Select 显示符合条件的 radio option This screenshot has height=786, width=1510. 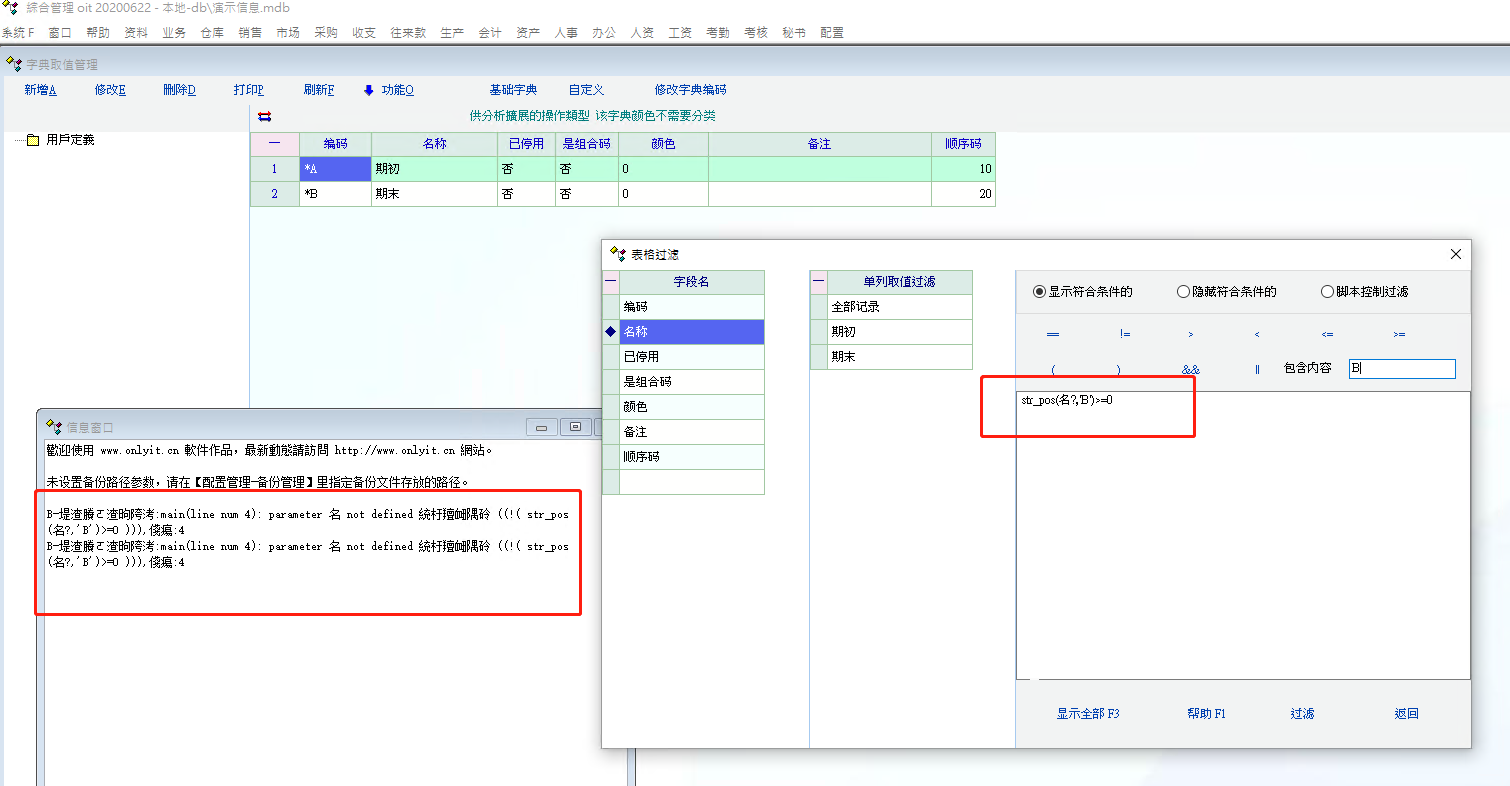coord(1040,292)
